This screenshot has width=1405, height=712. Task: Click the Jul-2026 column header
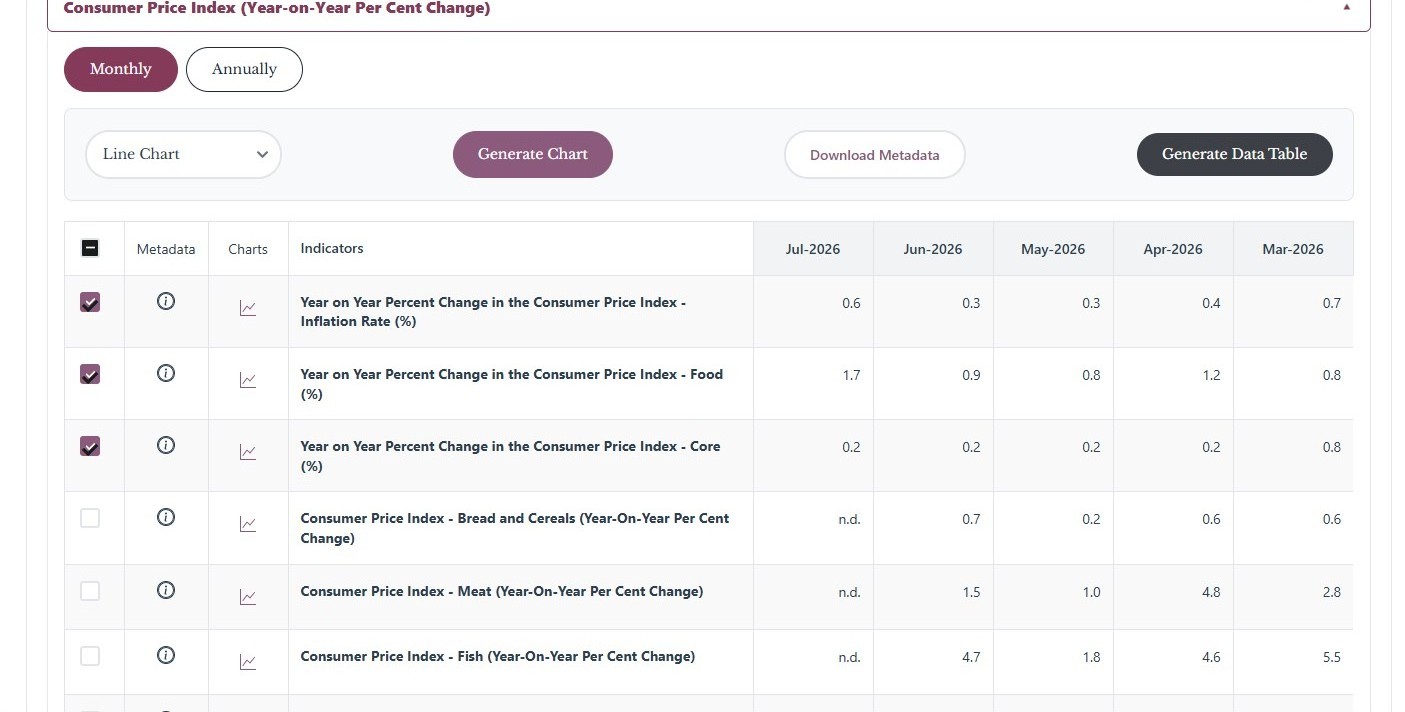coord(813,249)
